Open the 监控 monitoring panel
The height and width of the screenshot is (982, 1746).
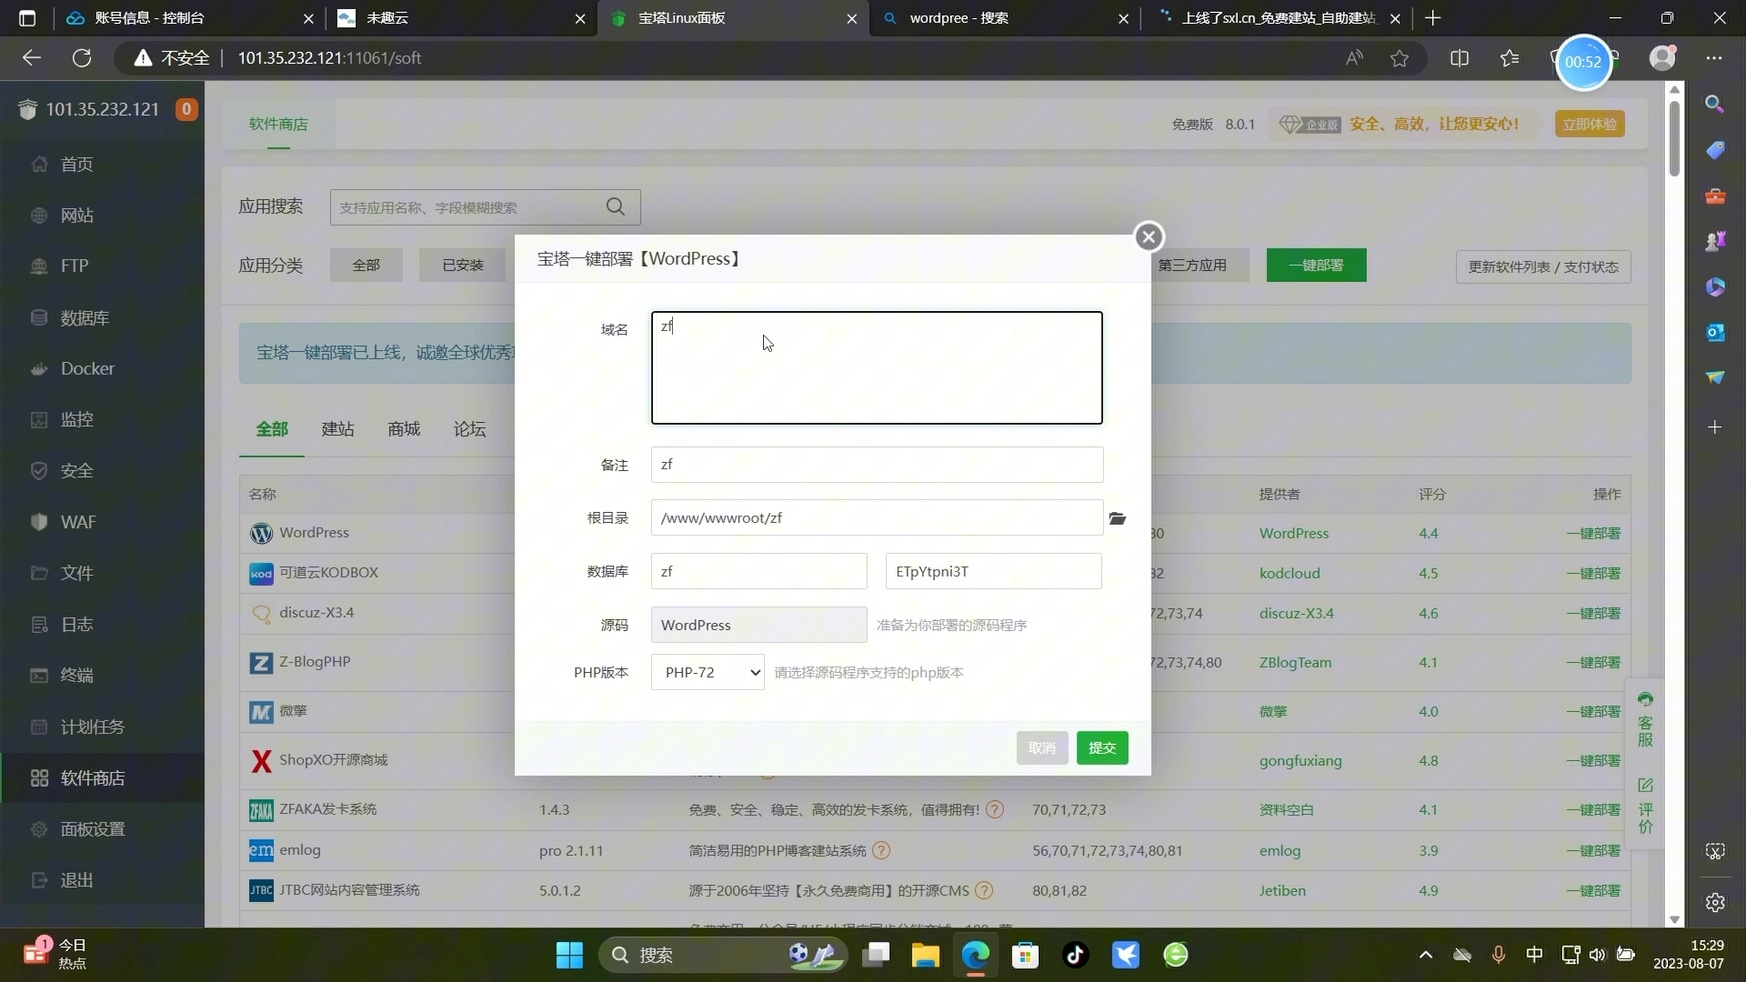point(78,419)
